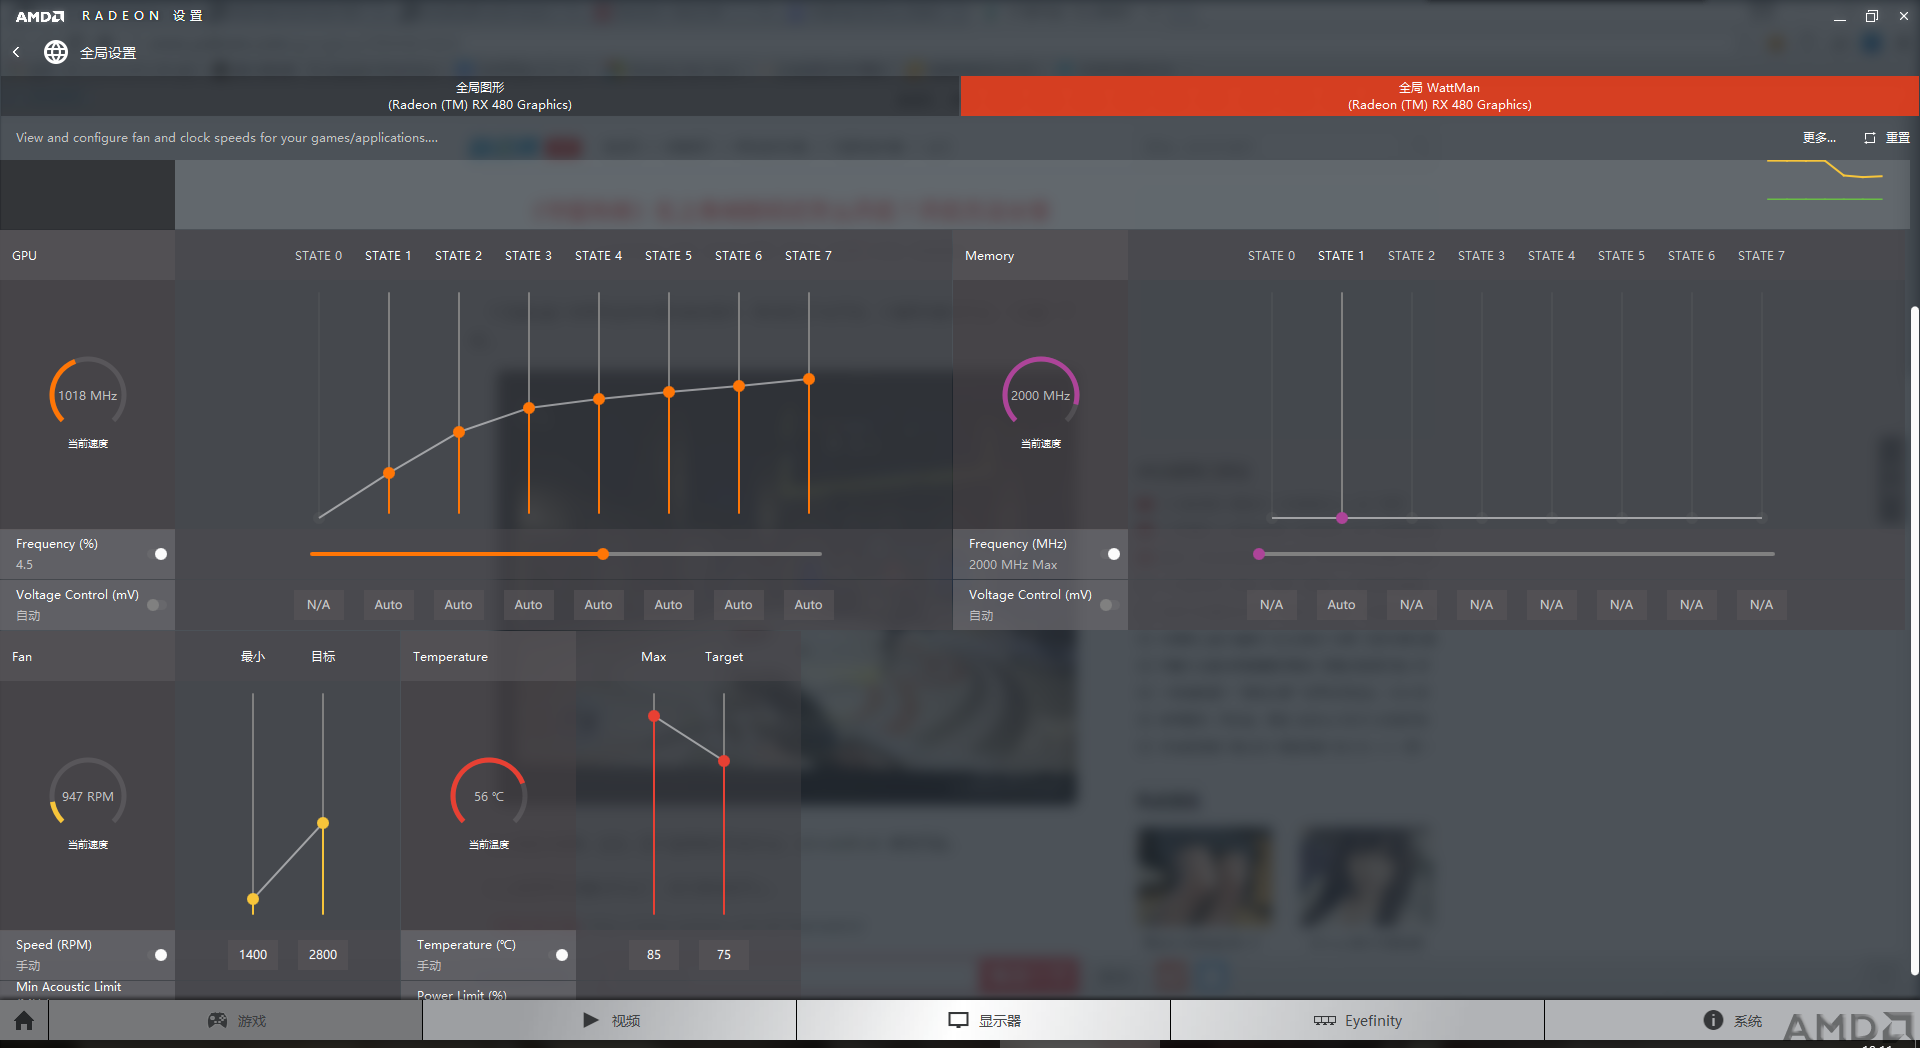1920x1048 pixels.
Task: Click the system info icon
Action: tap(1713, 1020)
